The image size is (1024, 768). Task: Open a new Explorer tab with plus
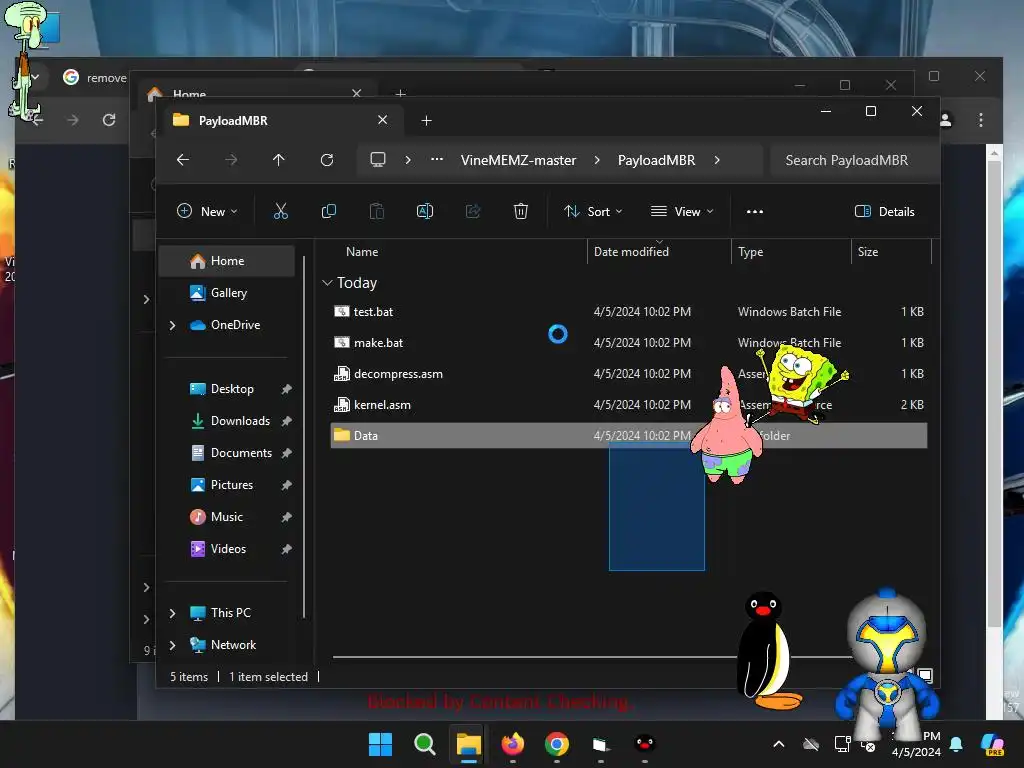pyautogui.click(x=426, y=120)
